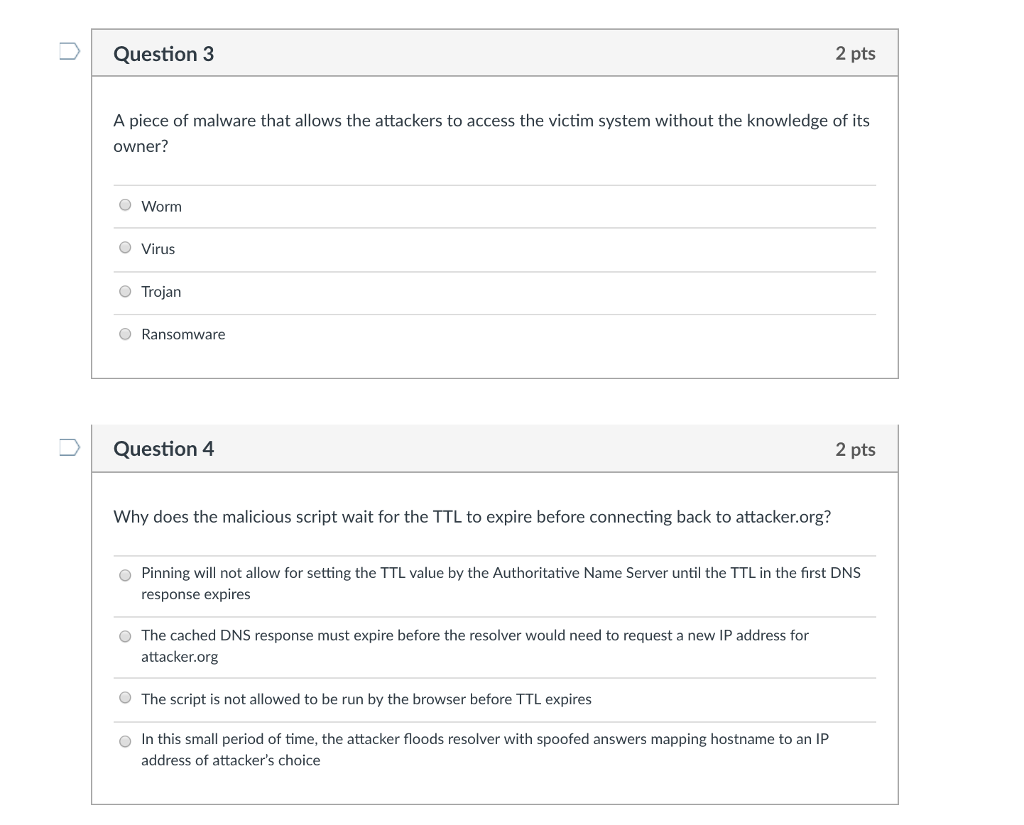Viewport: 1024px width, 825px height.
Task: Click the Ransomware option label text
Action: 183,334
